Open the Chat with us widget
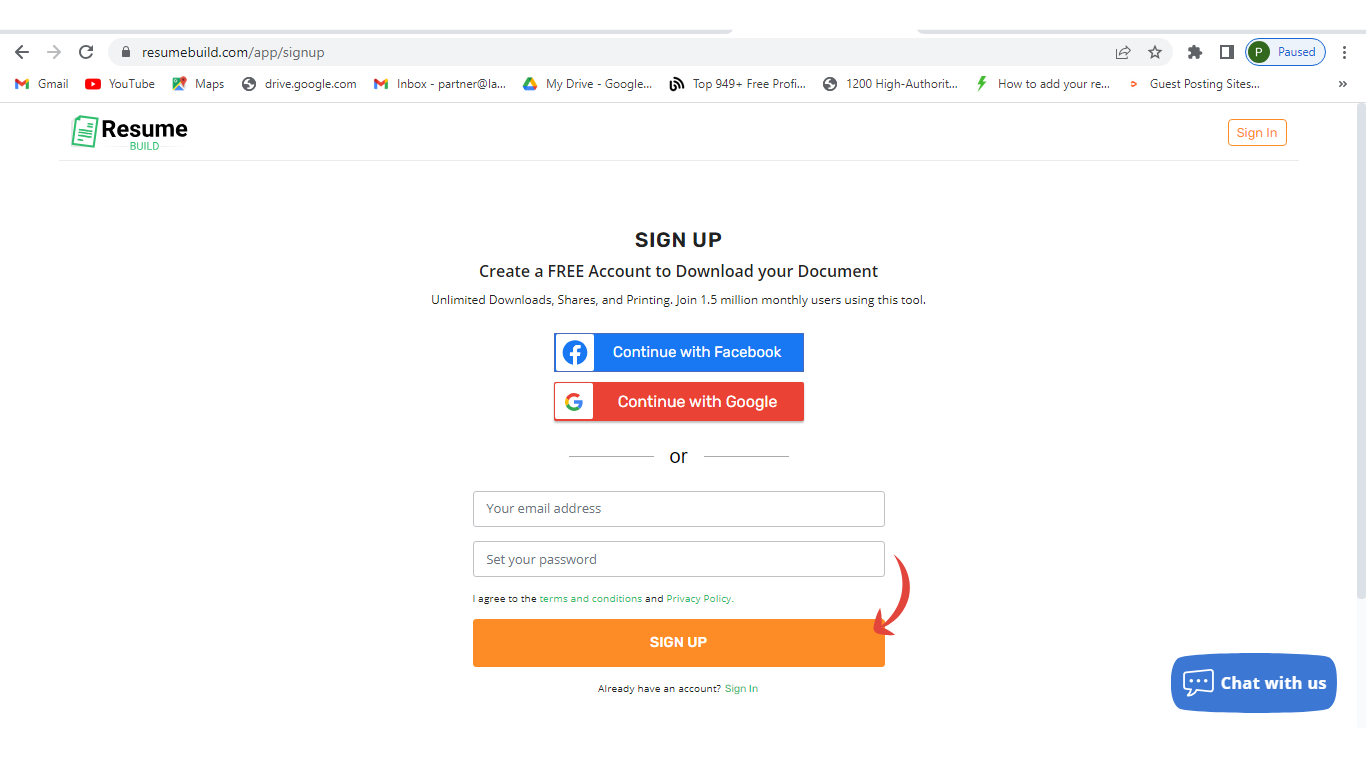Screen dimensions: 1366x768 point(1253,683)
